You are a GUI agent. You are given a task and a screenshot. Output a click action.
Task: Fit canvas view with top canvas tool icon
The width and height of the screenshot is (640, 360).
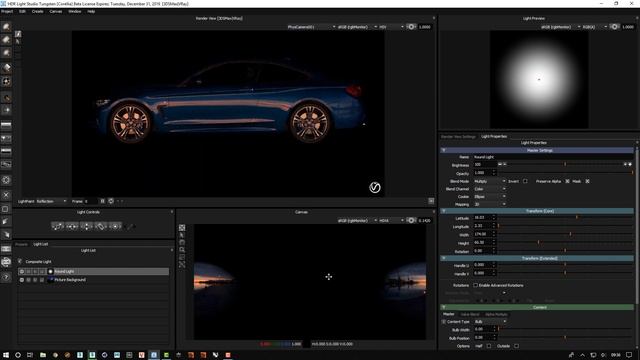[182, 228]
